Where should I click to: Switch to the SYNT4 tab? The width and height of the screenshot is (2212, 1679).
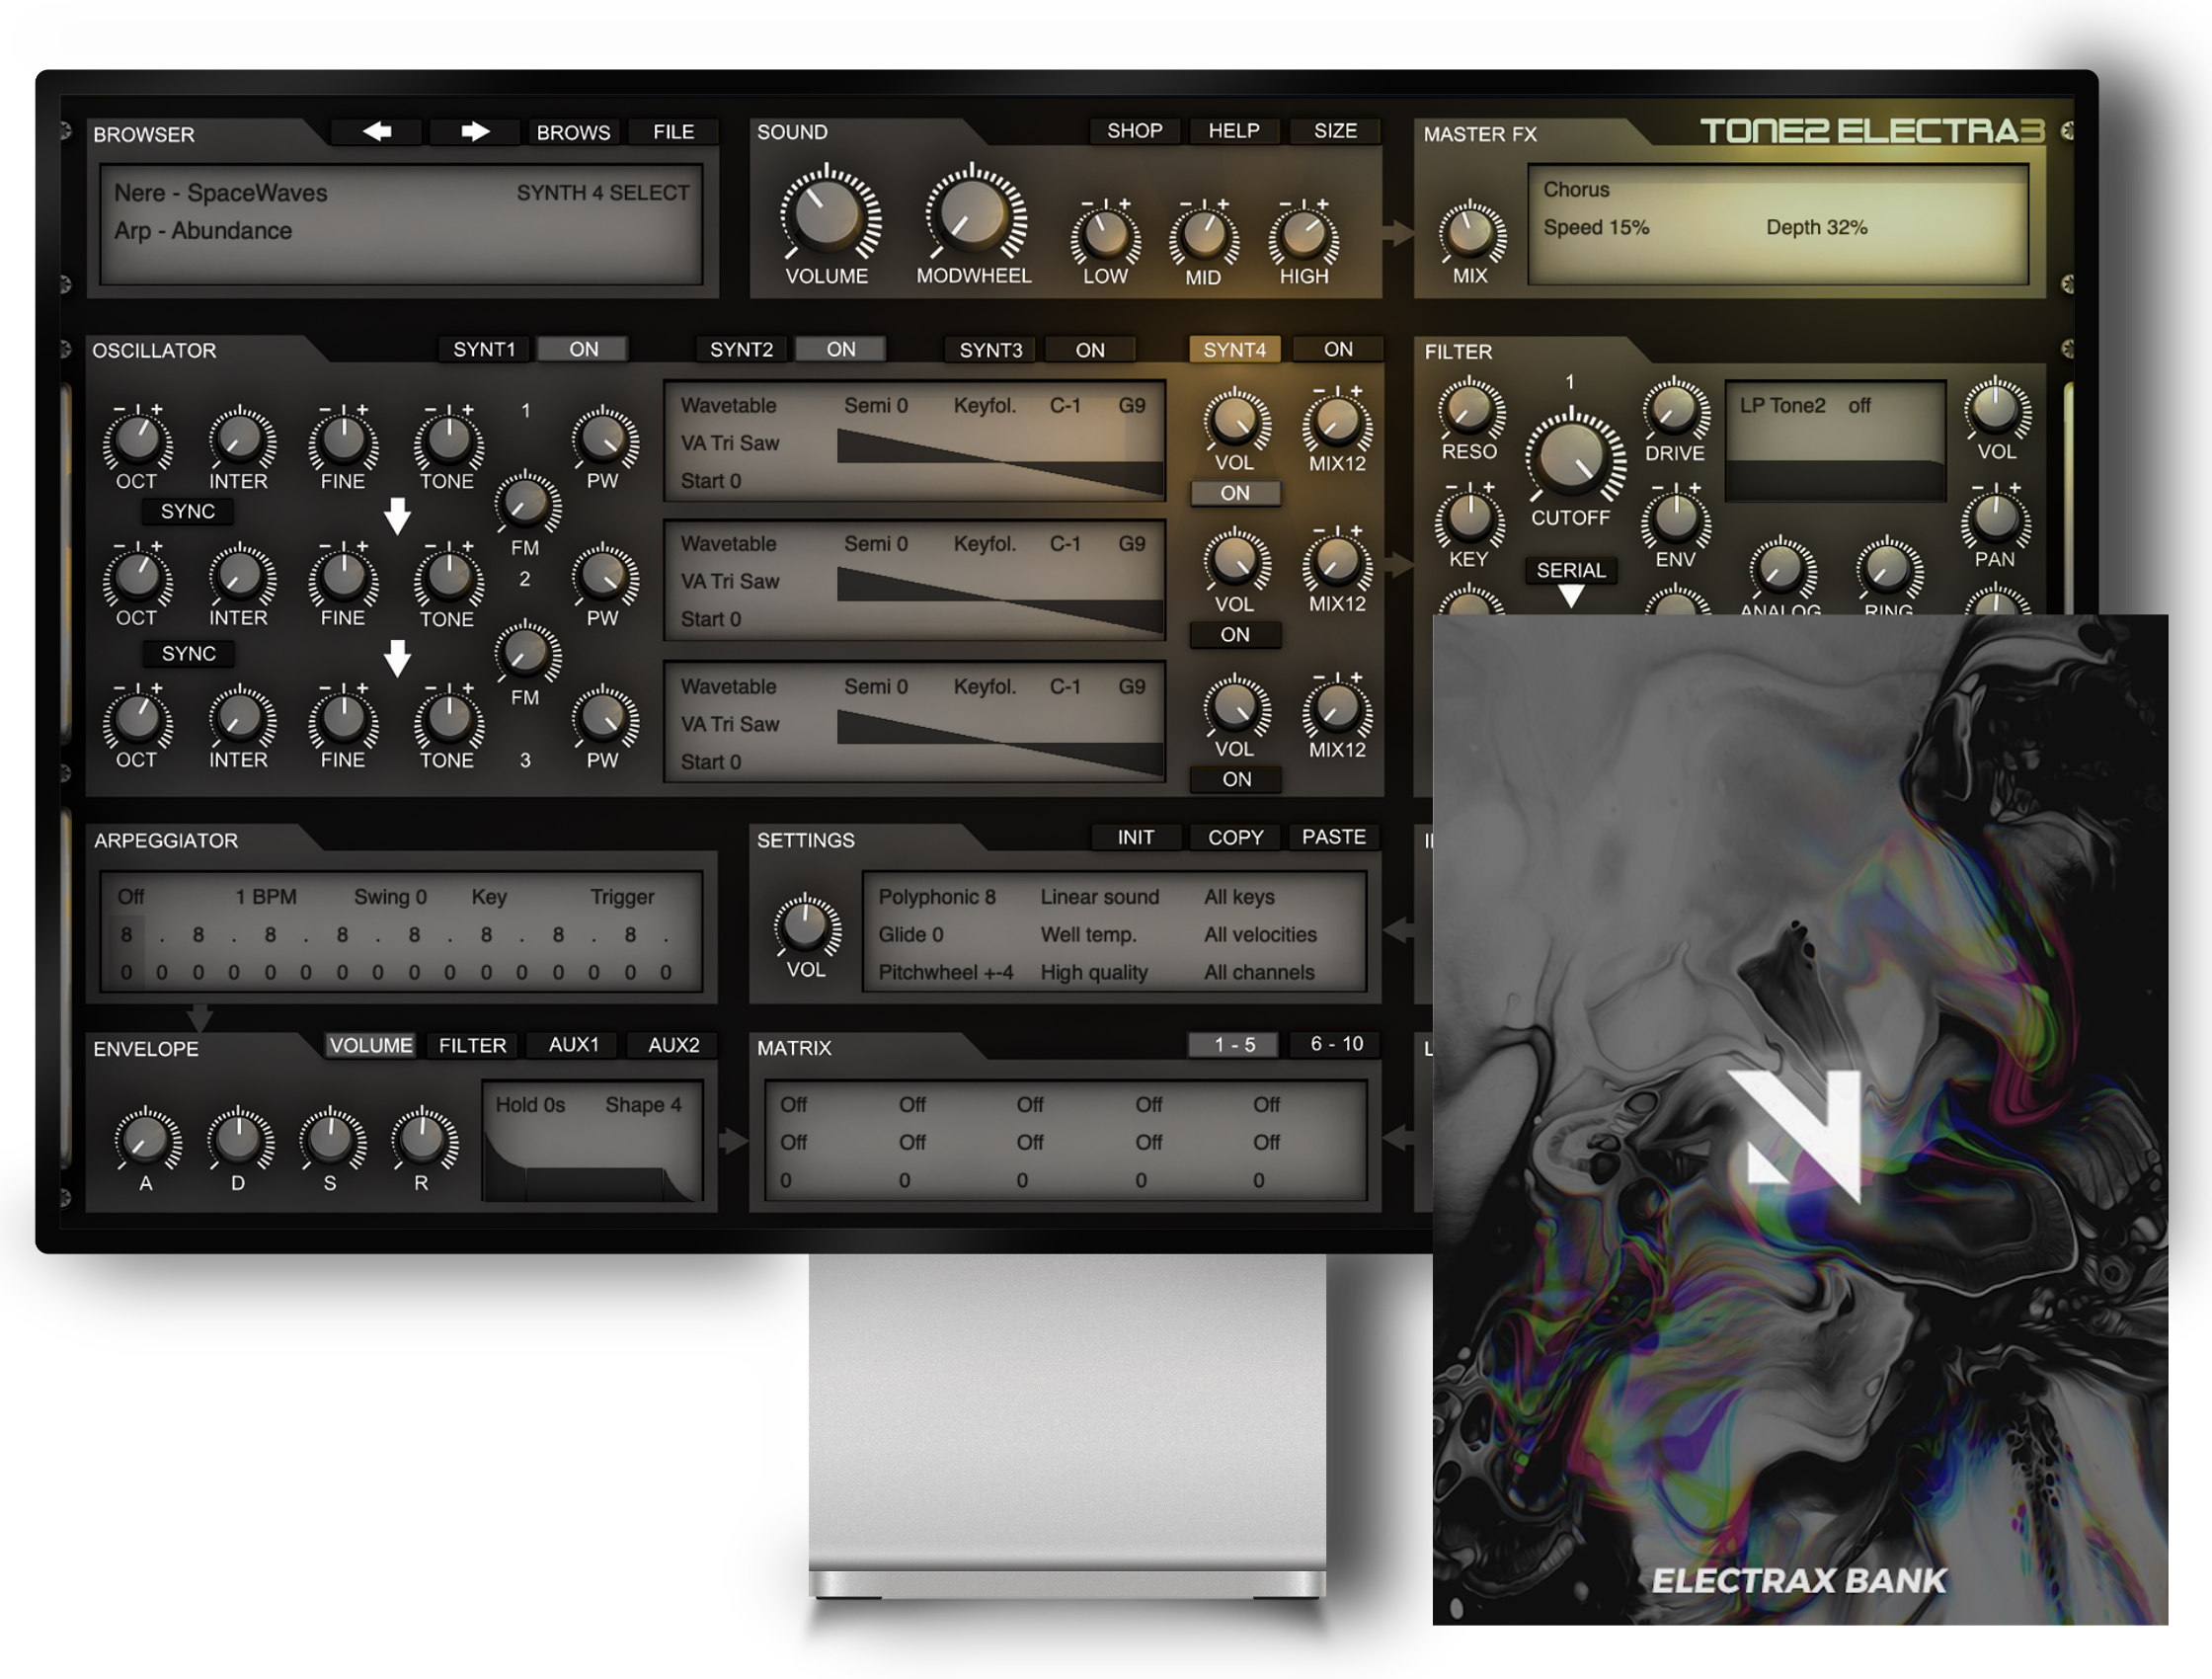tap(1235, 348)
